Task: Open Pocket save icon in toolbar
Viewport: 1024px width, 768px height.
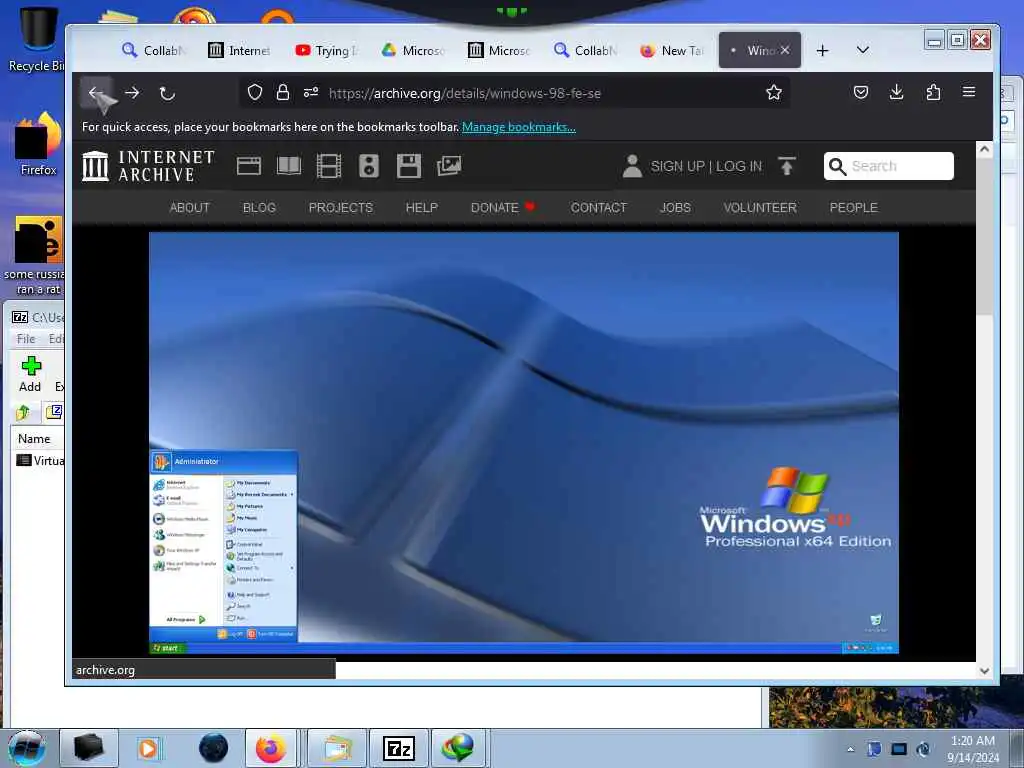Action: point(861,93)
